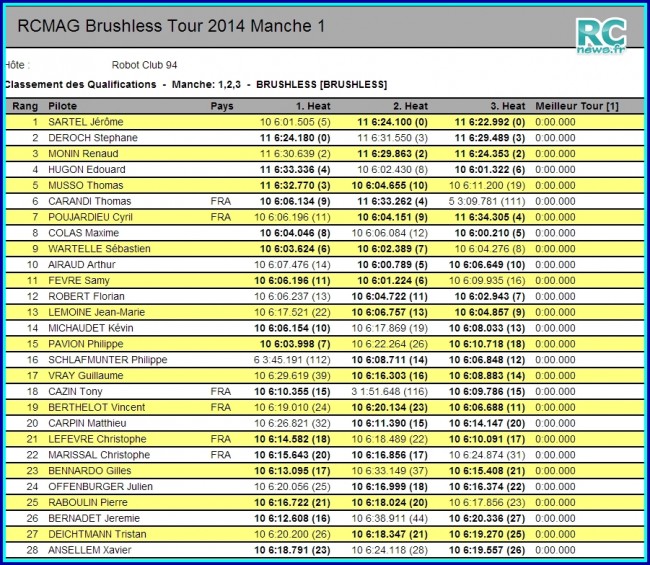The width and height of the screenshot is (650, 565).
Task: Click rank number 14 in MICHAUDET row
Action: point(32,328)
